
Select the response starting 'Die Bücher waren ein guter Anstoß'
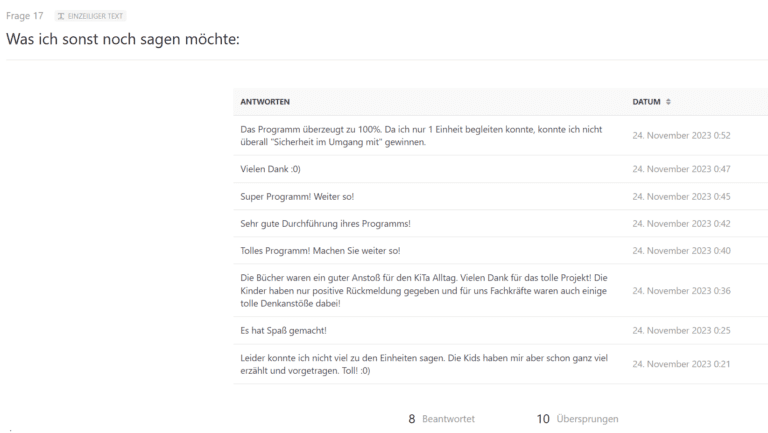pyautogui.click(x=424, y=290)
